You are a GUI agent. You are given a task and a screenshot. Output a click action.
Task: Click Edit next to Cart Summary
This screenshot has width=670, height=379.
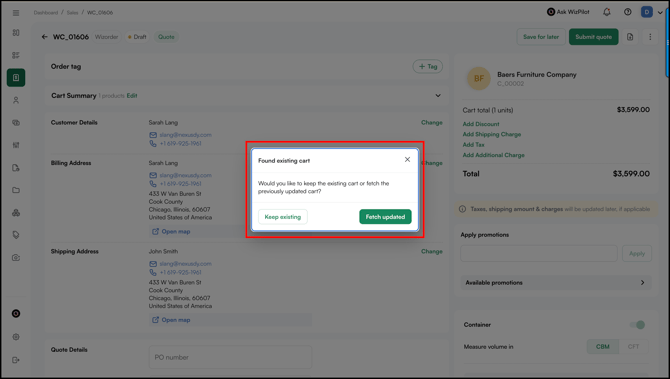(x=132, y=96)
